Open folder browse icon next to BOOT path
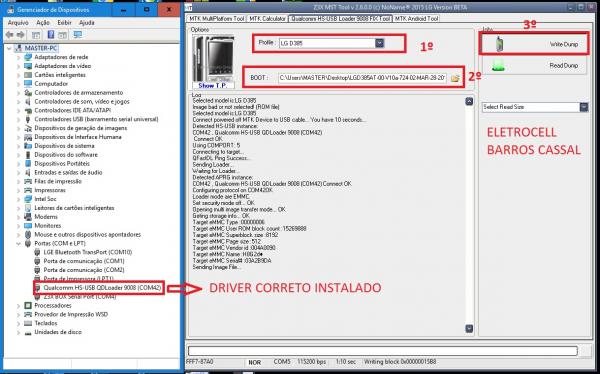This screenshot has width=600, height=374. [455, 78]
